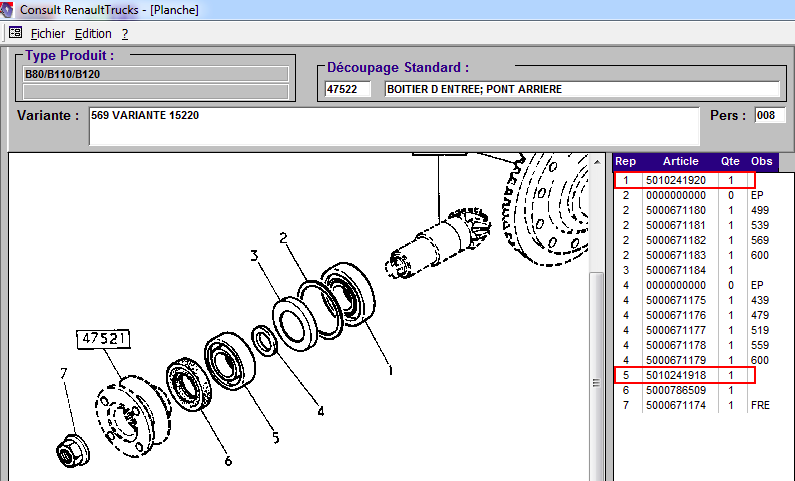Click the document icon left of Fichier
This screenshot has width=795, height=481.
15,33
